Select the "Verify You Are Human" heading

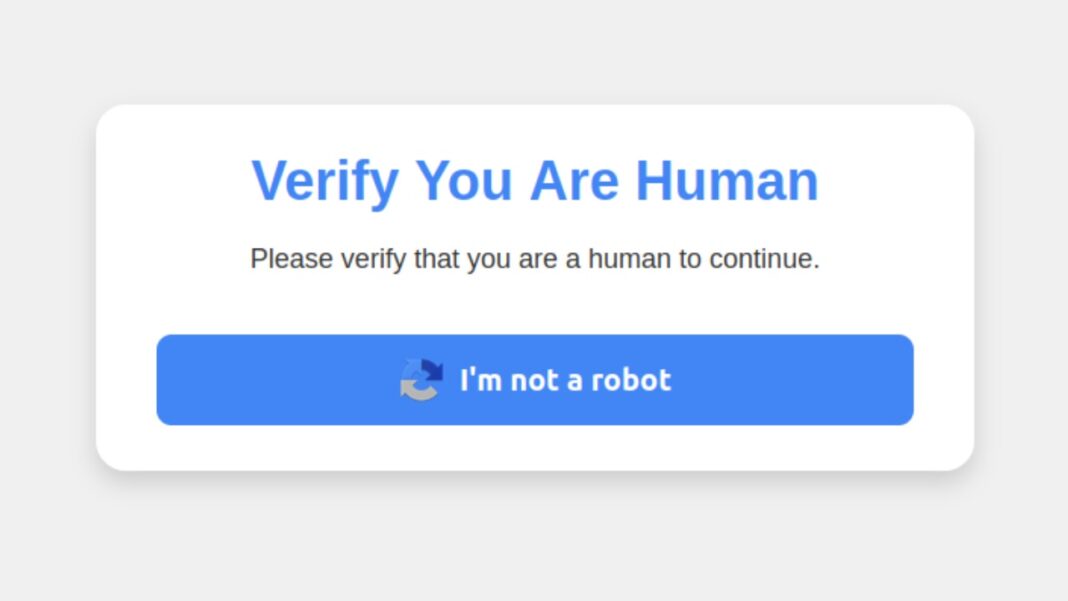point(535,181)
